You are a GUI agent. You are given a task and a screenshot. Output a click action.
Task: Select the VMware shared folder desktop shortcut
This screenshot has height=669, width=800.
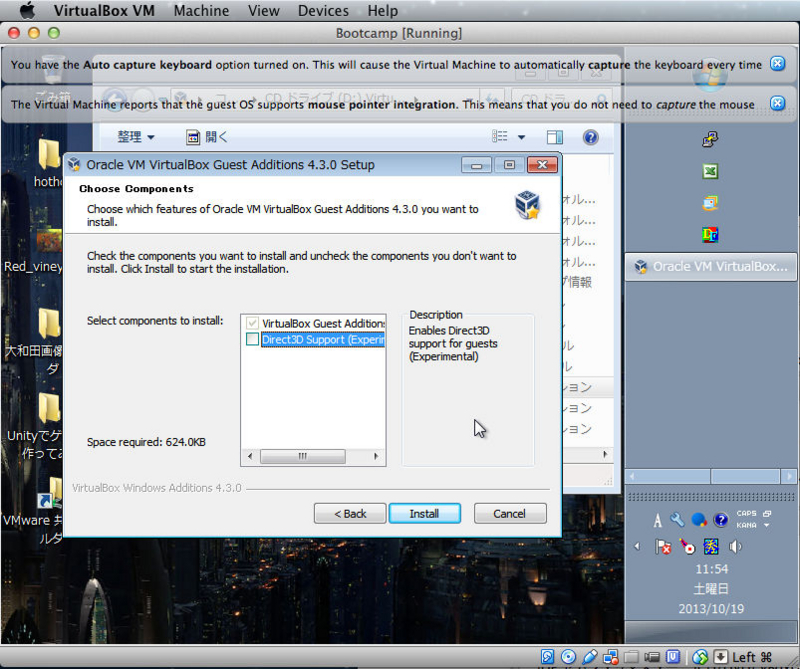(34, 510)
